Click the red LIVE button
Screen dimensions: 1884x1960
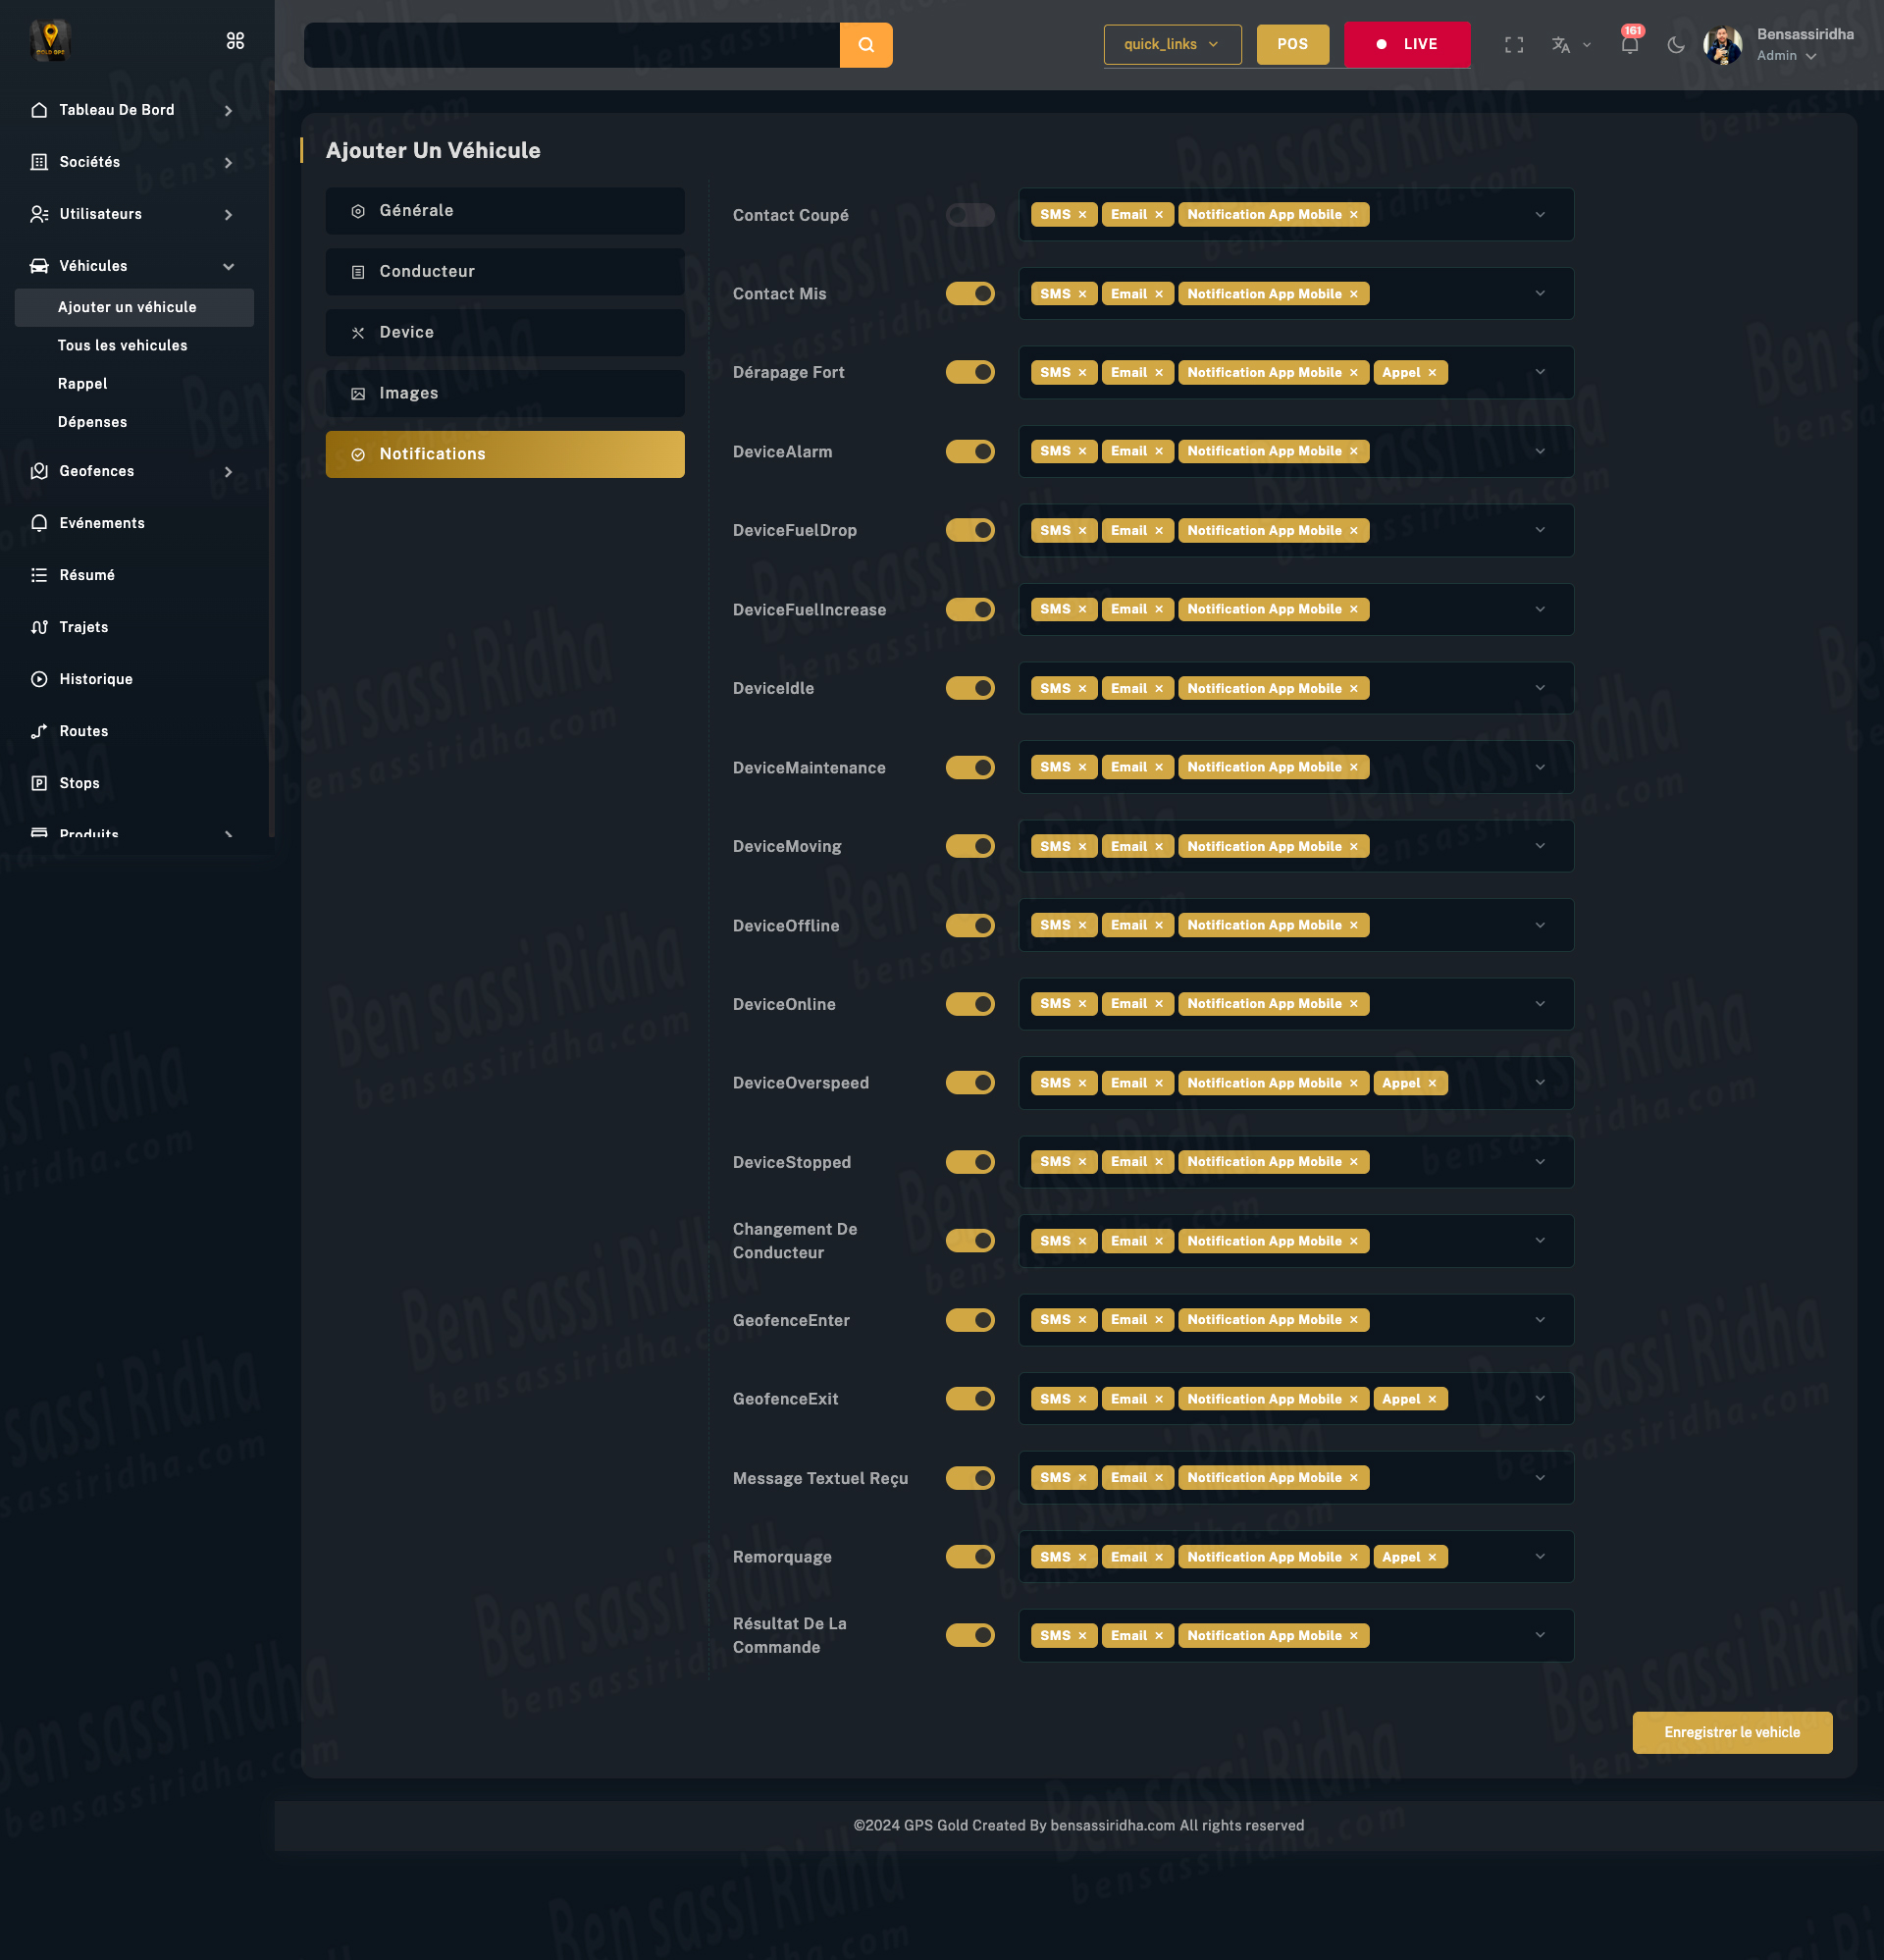(1406, 45)
